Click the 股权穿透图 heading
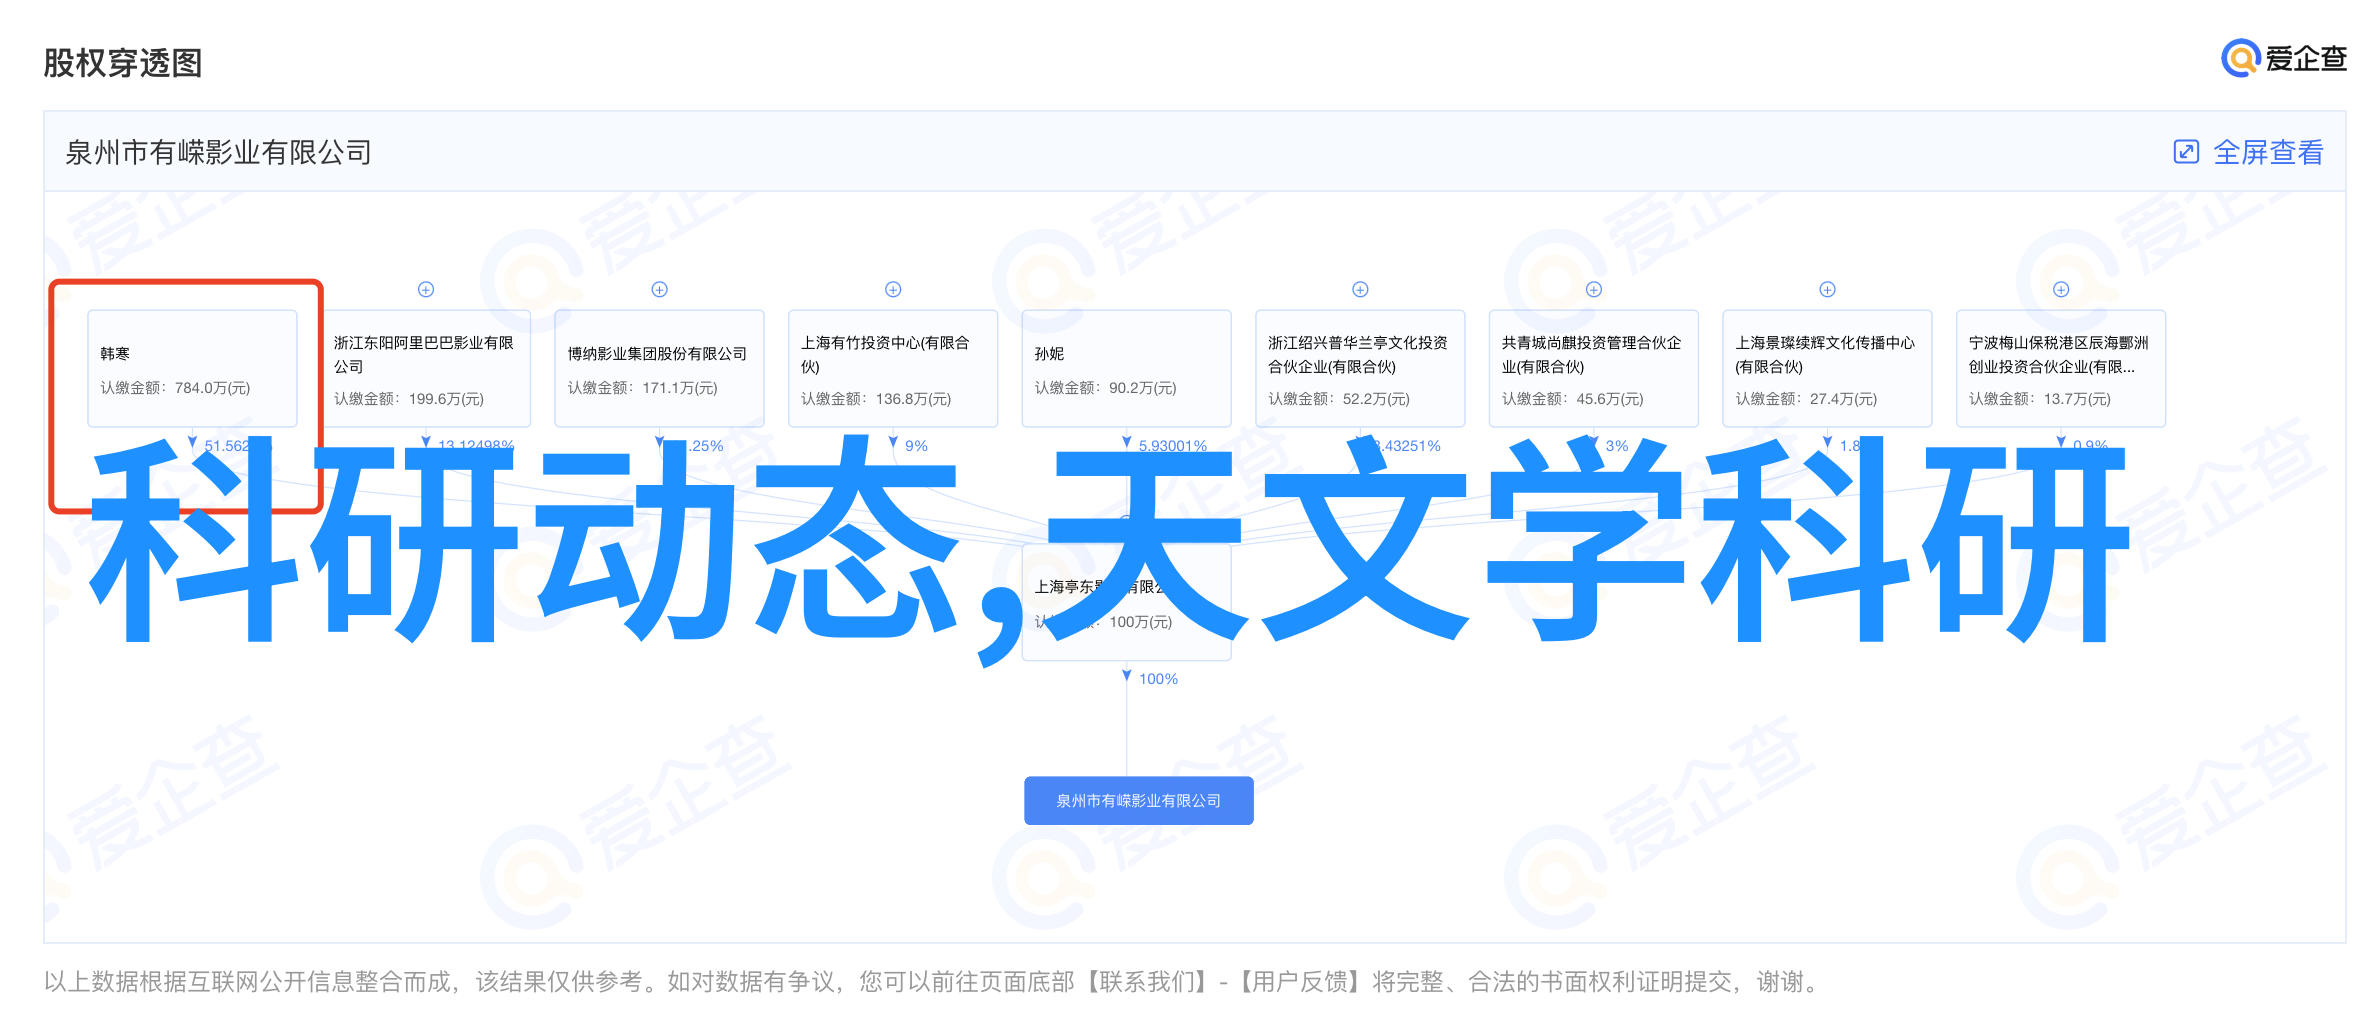This screenshot has height=1026, width=2368. pos(123,63)
